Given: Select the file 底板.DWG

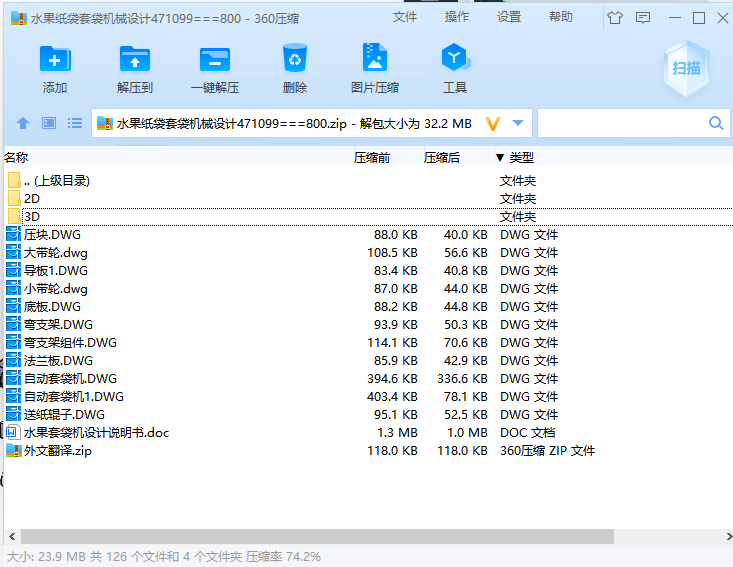Looking at the screenshot, I should (x=368, y=307).
